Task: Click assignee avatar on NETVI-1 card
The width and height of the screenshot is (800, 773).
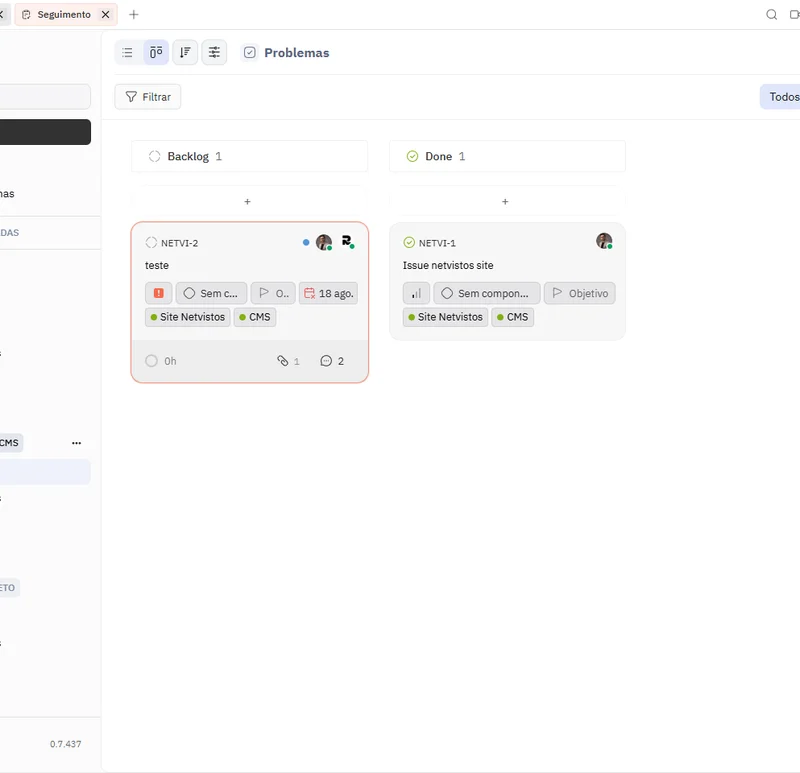Action: click(x=605, y=241)
